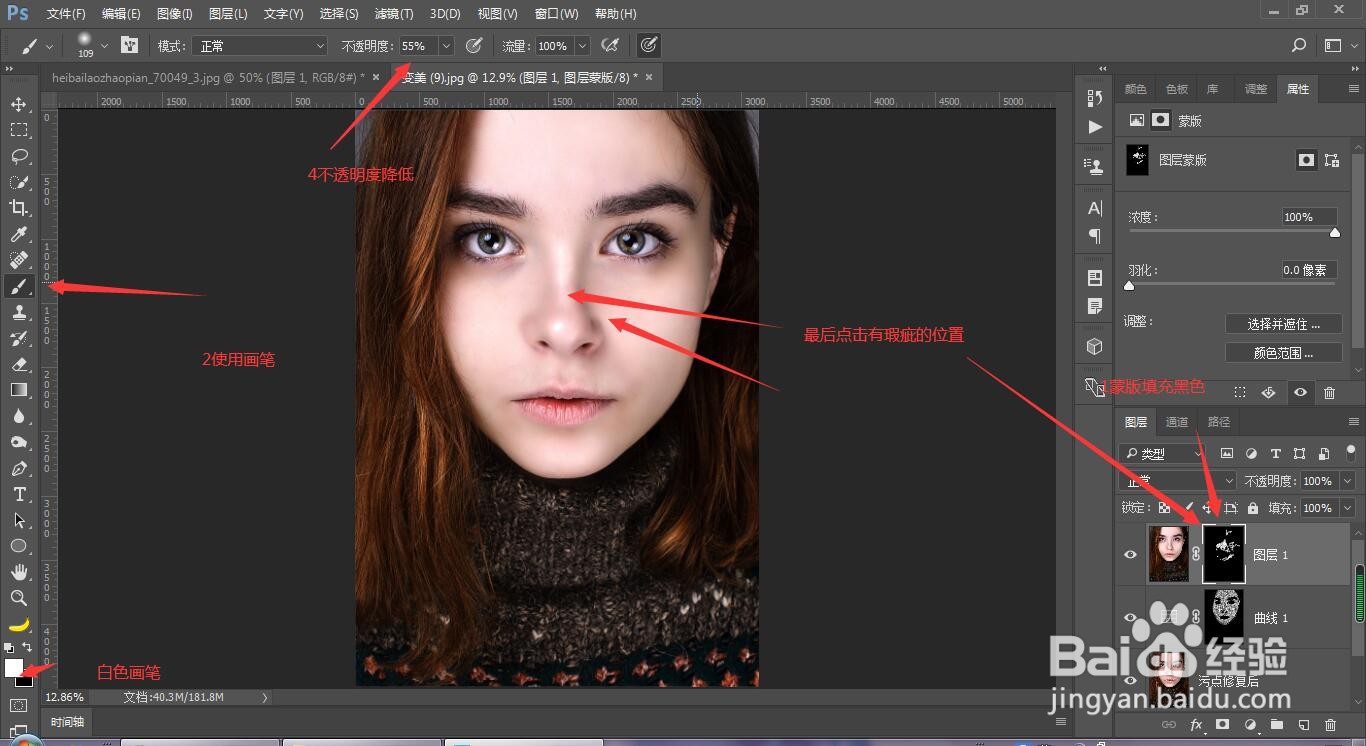Viewport: 1366px width, 746px height.
Task: Open layer filter 类型 dropdown
Action: pos(1164,454)
